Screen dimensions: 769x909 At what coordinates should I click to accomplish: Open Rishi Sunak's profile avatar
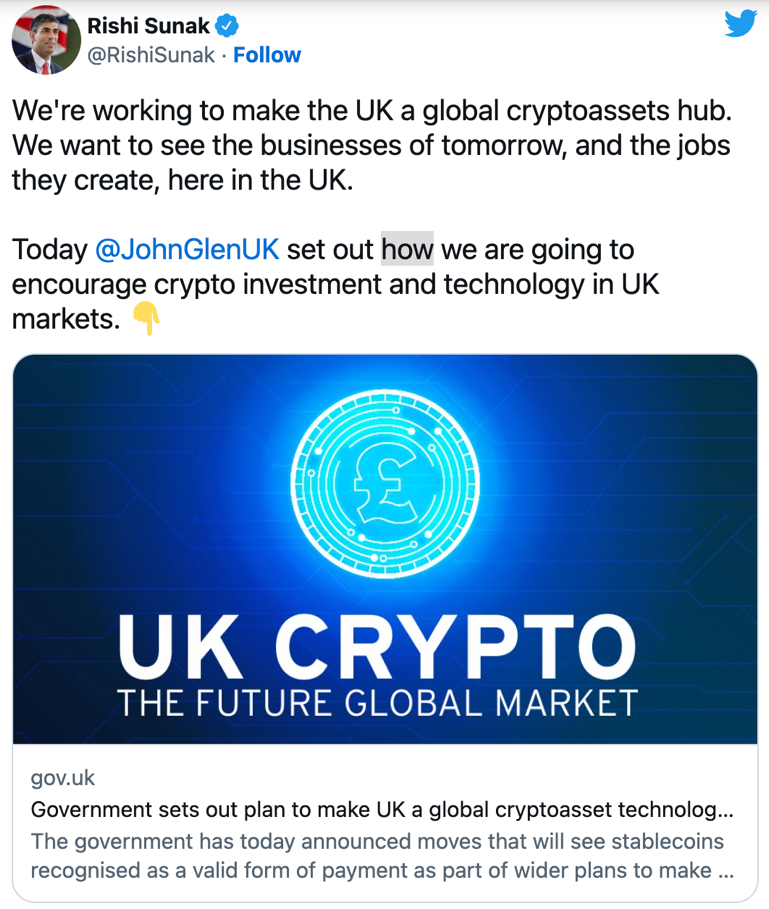(x=46, y=40)
